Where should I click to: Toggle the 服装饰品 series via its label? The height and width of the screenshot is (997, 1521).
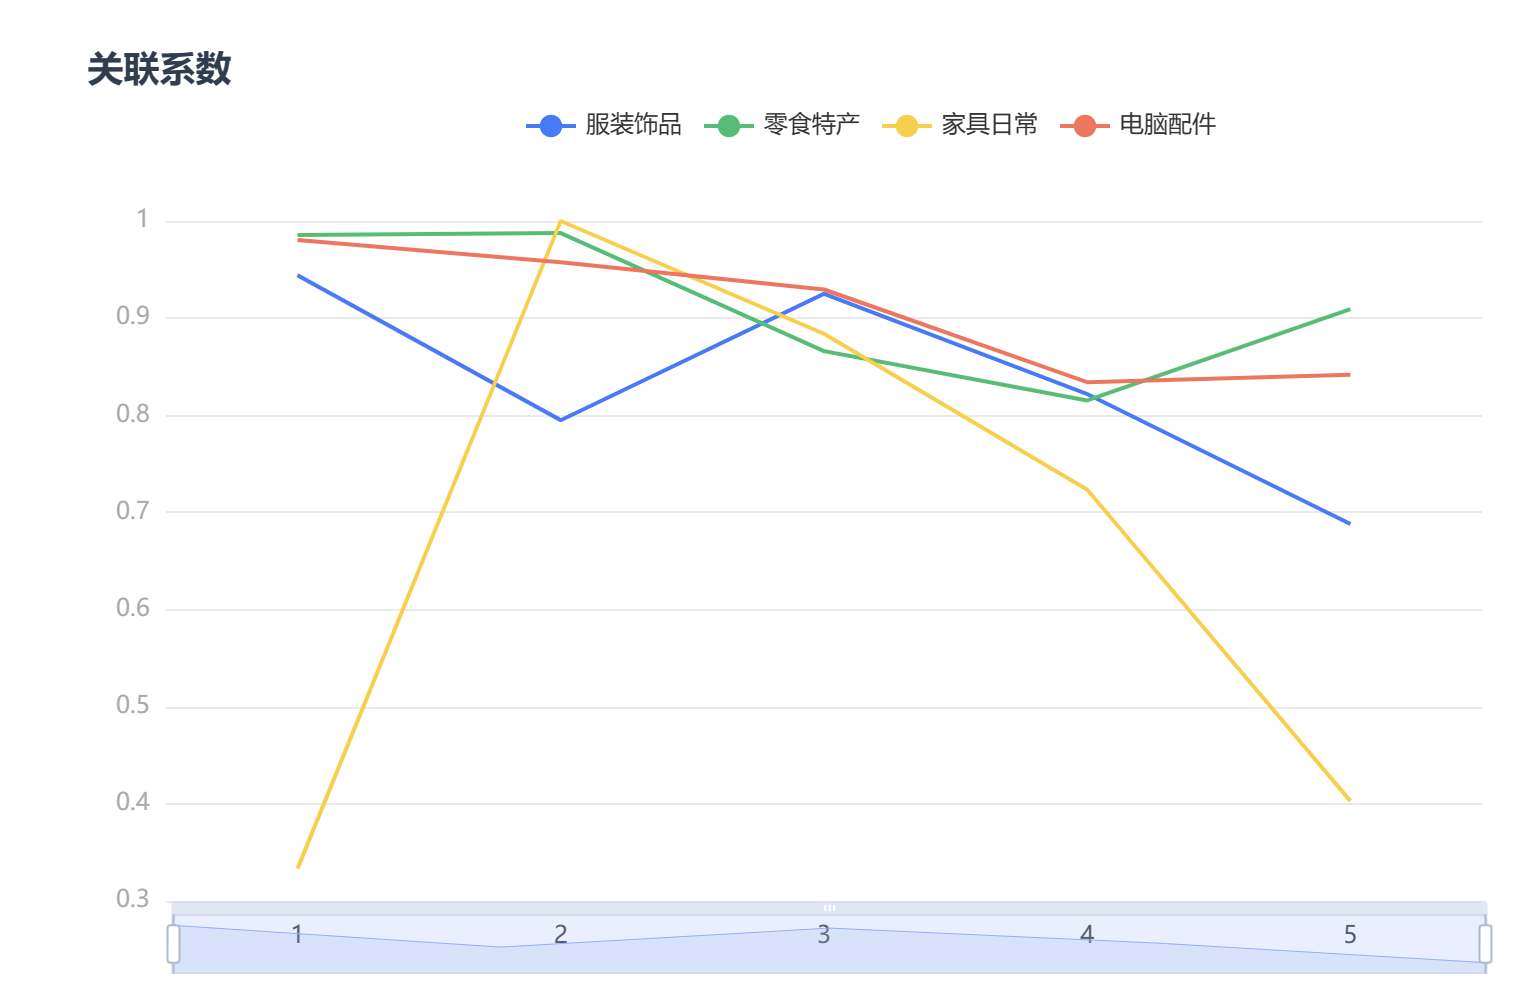point(633,125)
